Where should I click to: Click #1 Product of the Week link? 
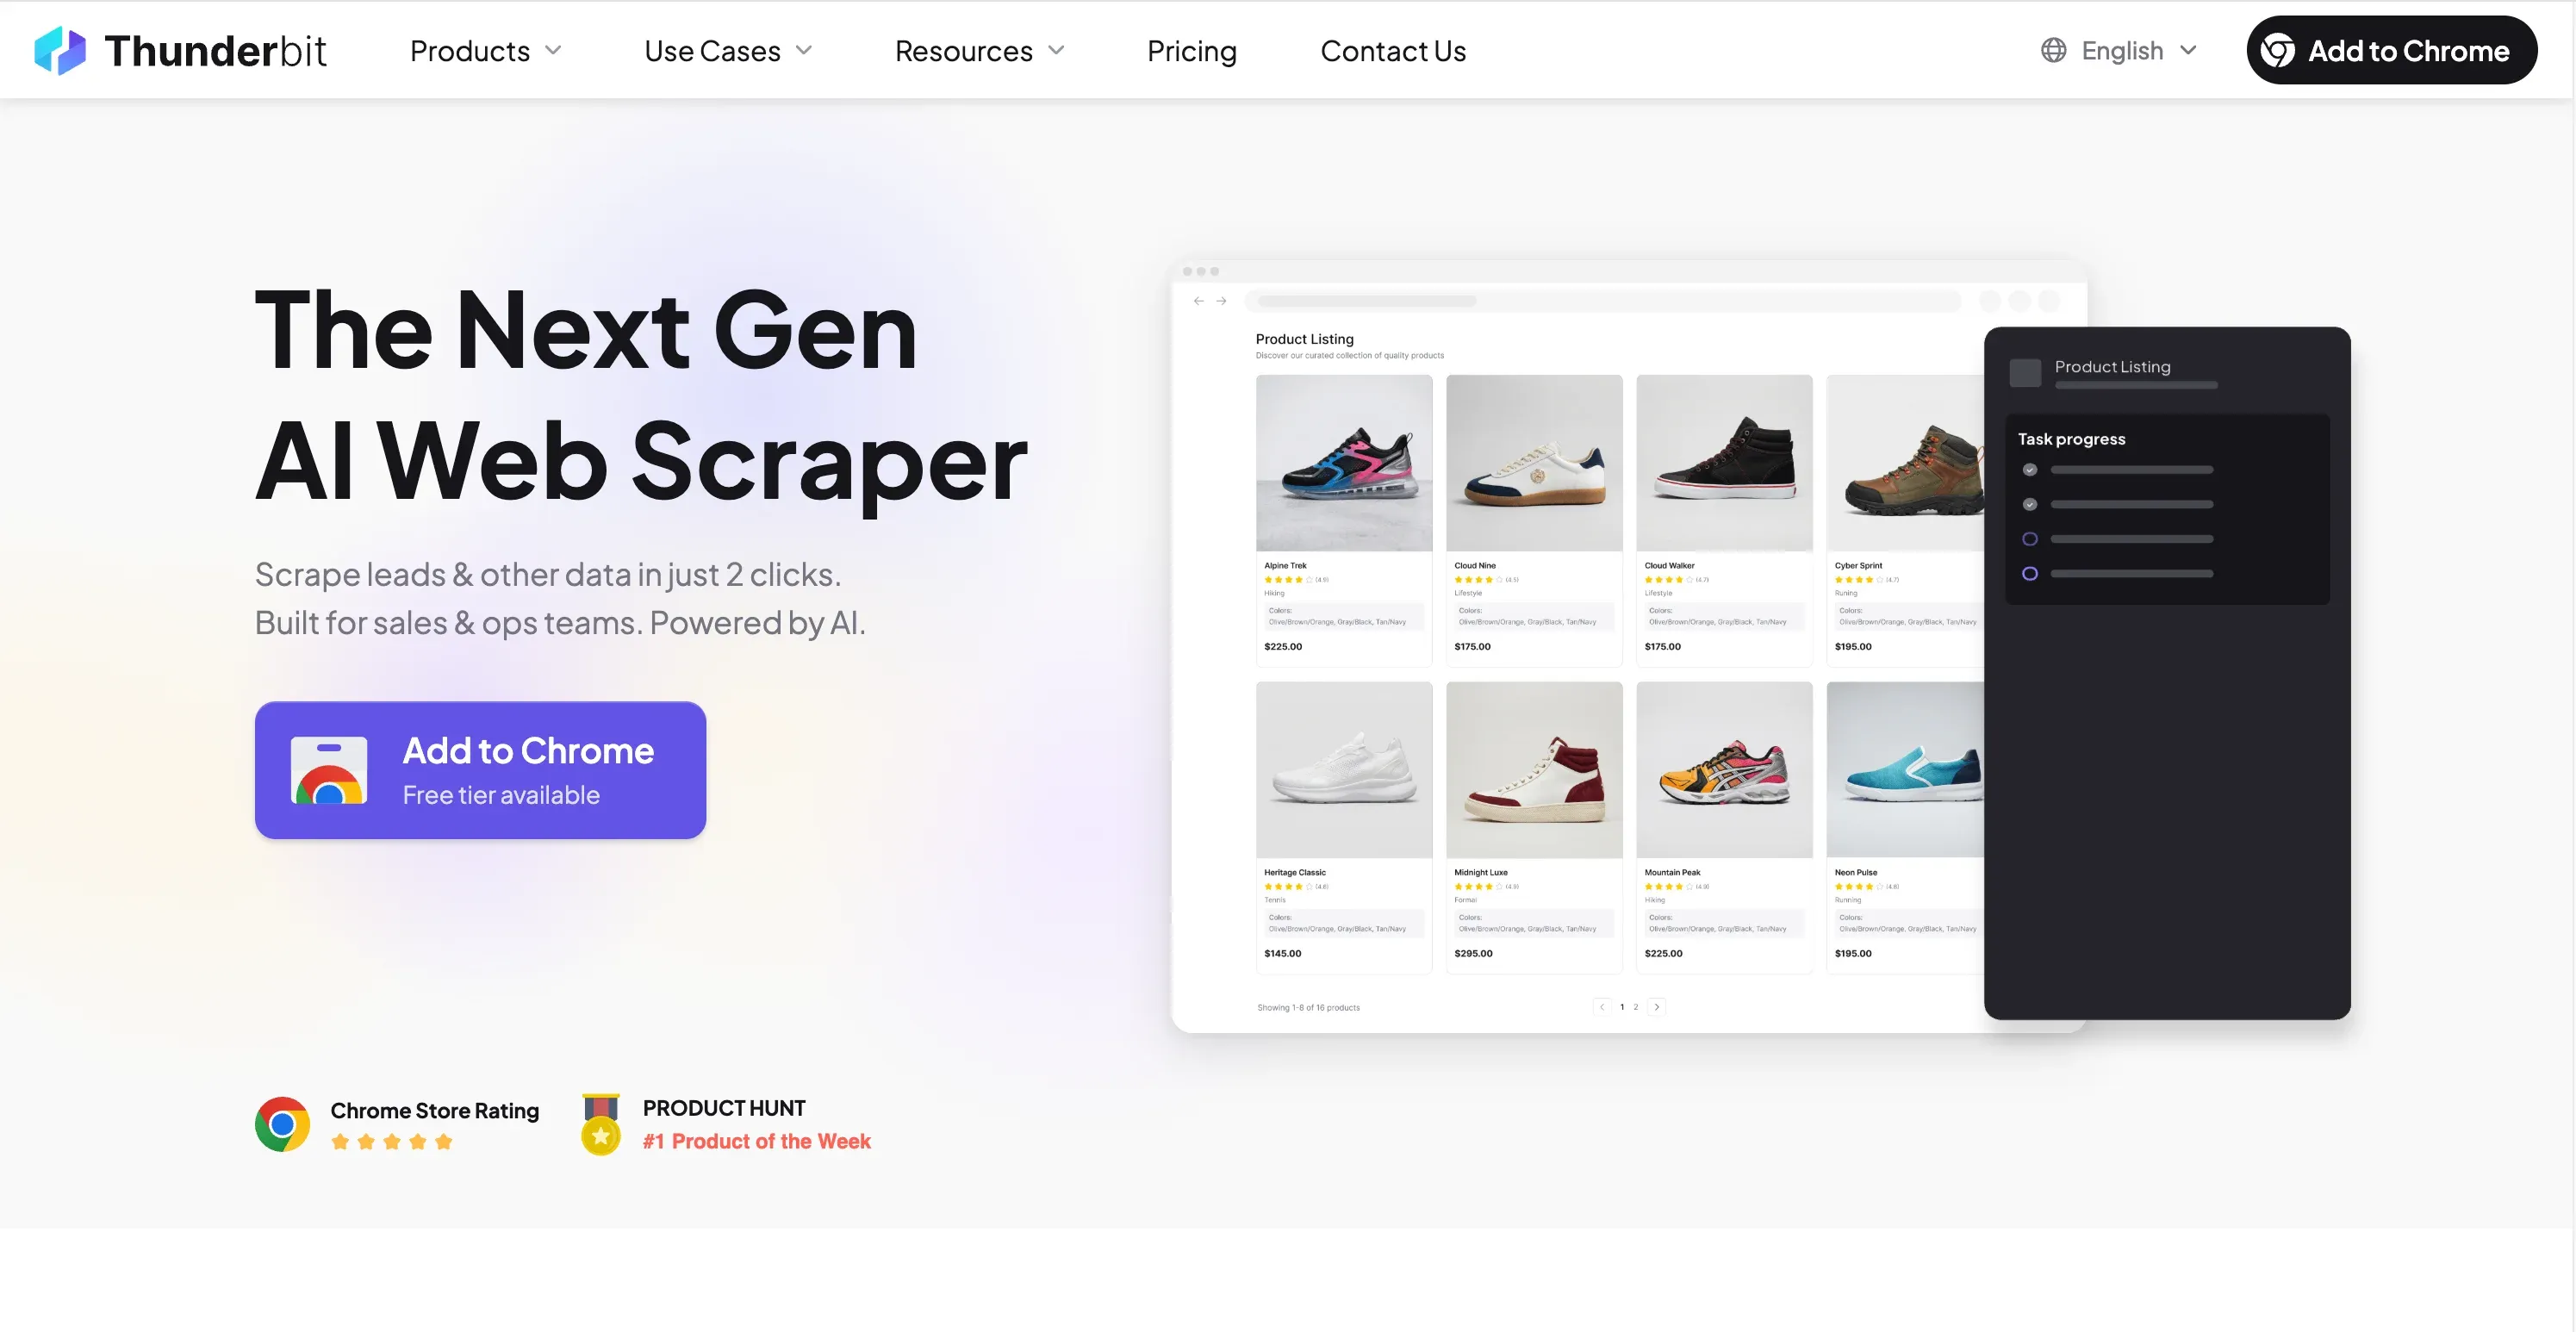[756, 1141]
